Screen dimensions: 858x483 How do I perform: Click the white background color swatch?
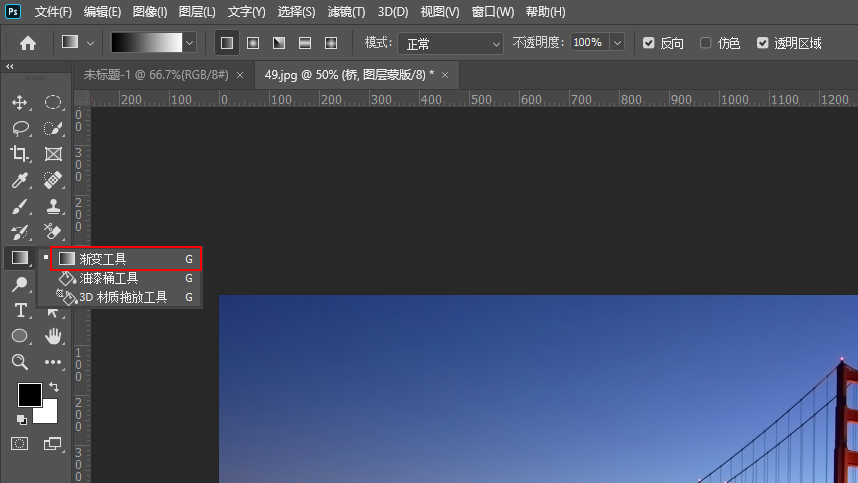(48, 414)
